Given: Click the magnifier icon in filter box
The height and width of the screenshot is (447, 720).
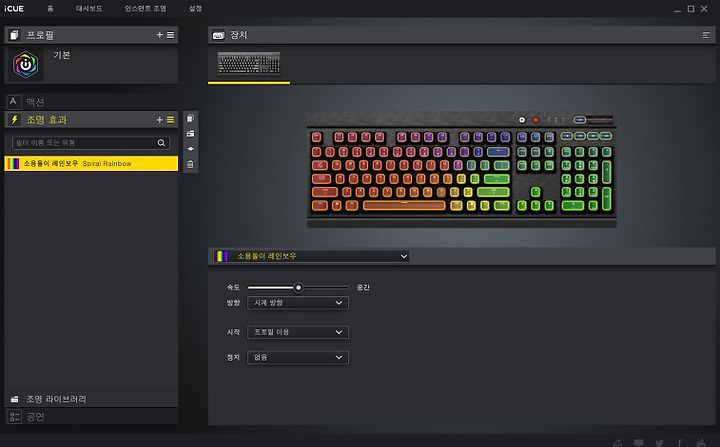Looking at the screenshot, I should pyautogui.click(x=161, y=143).
